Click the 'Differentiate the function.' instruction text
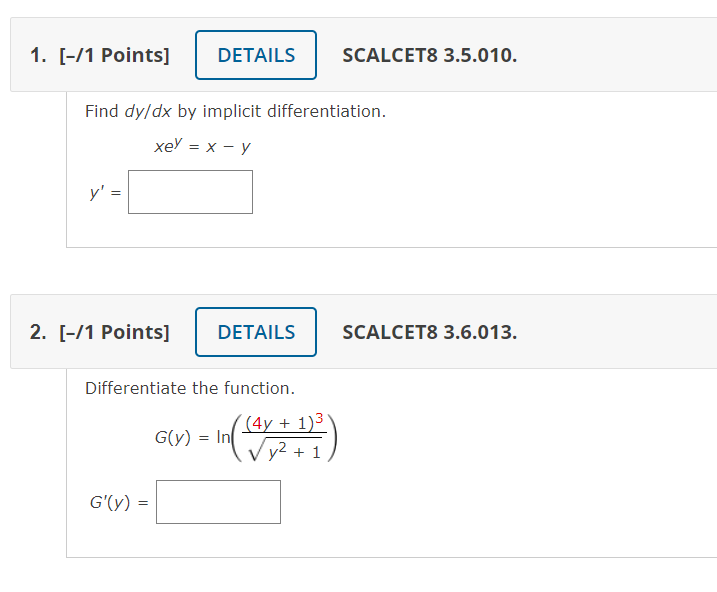The image size is (717, 592). 190,387
